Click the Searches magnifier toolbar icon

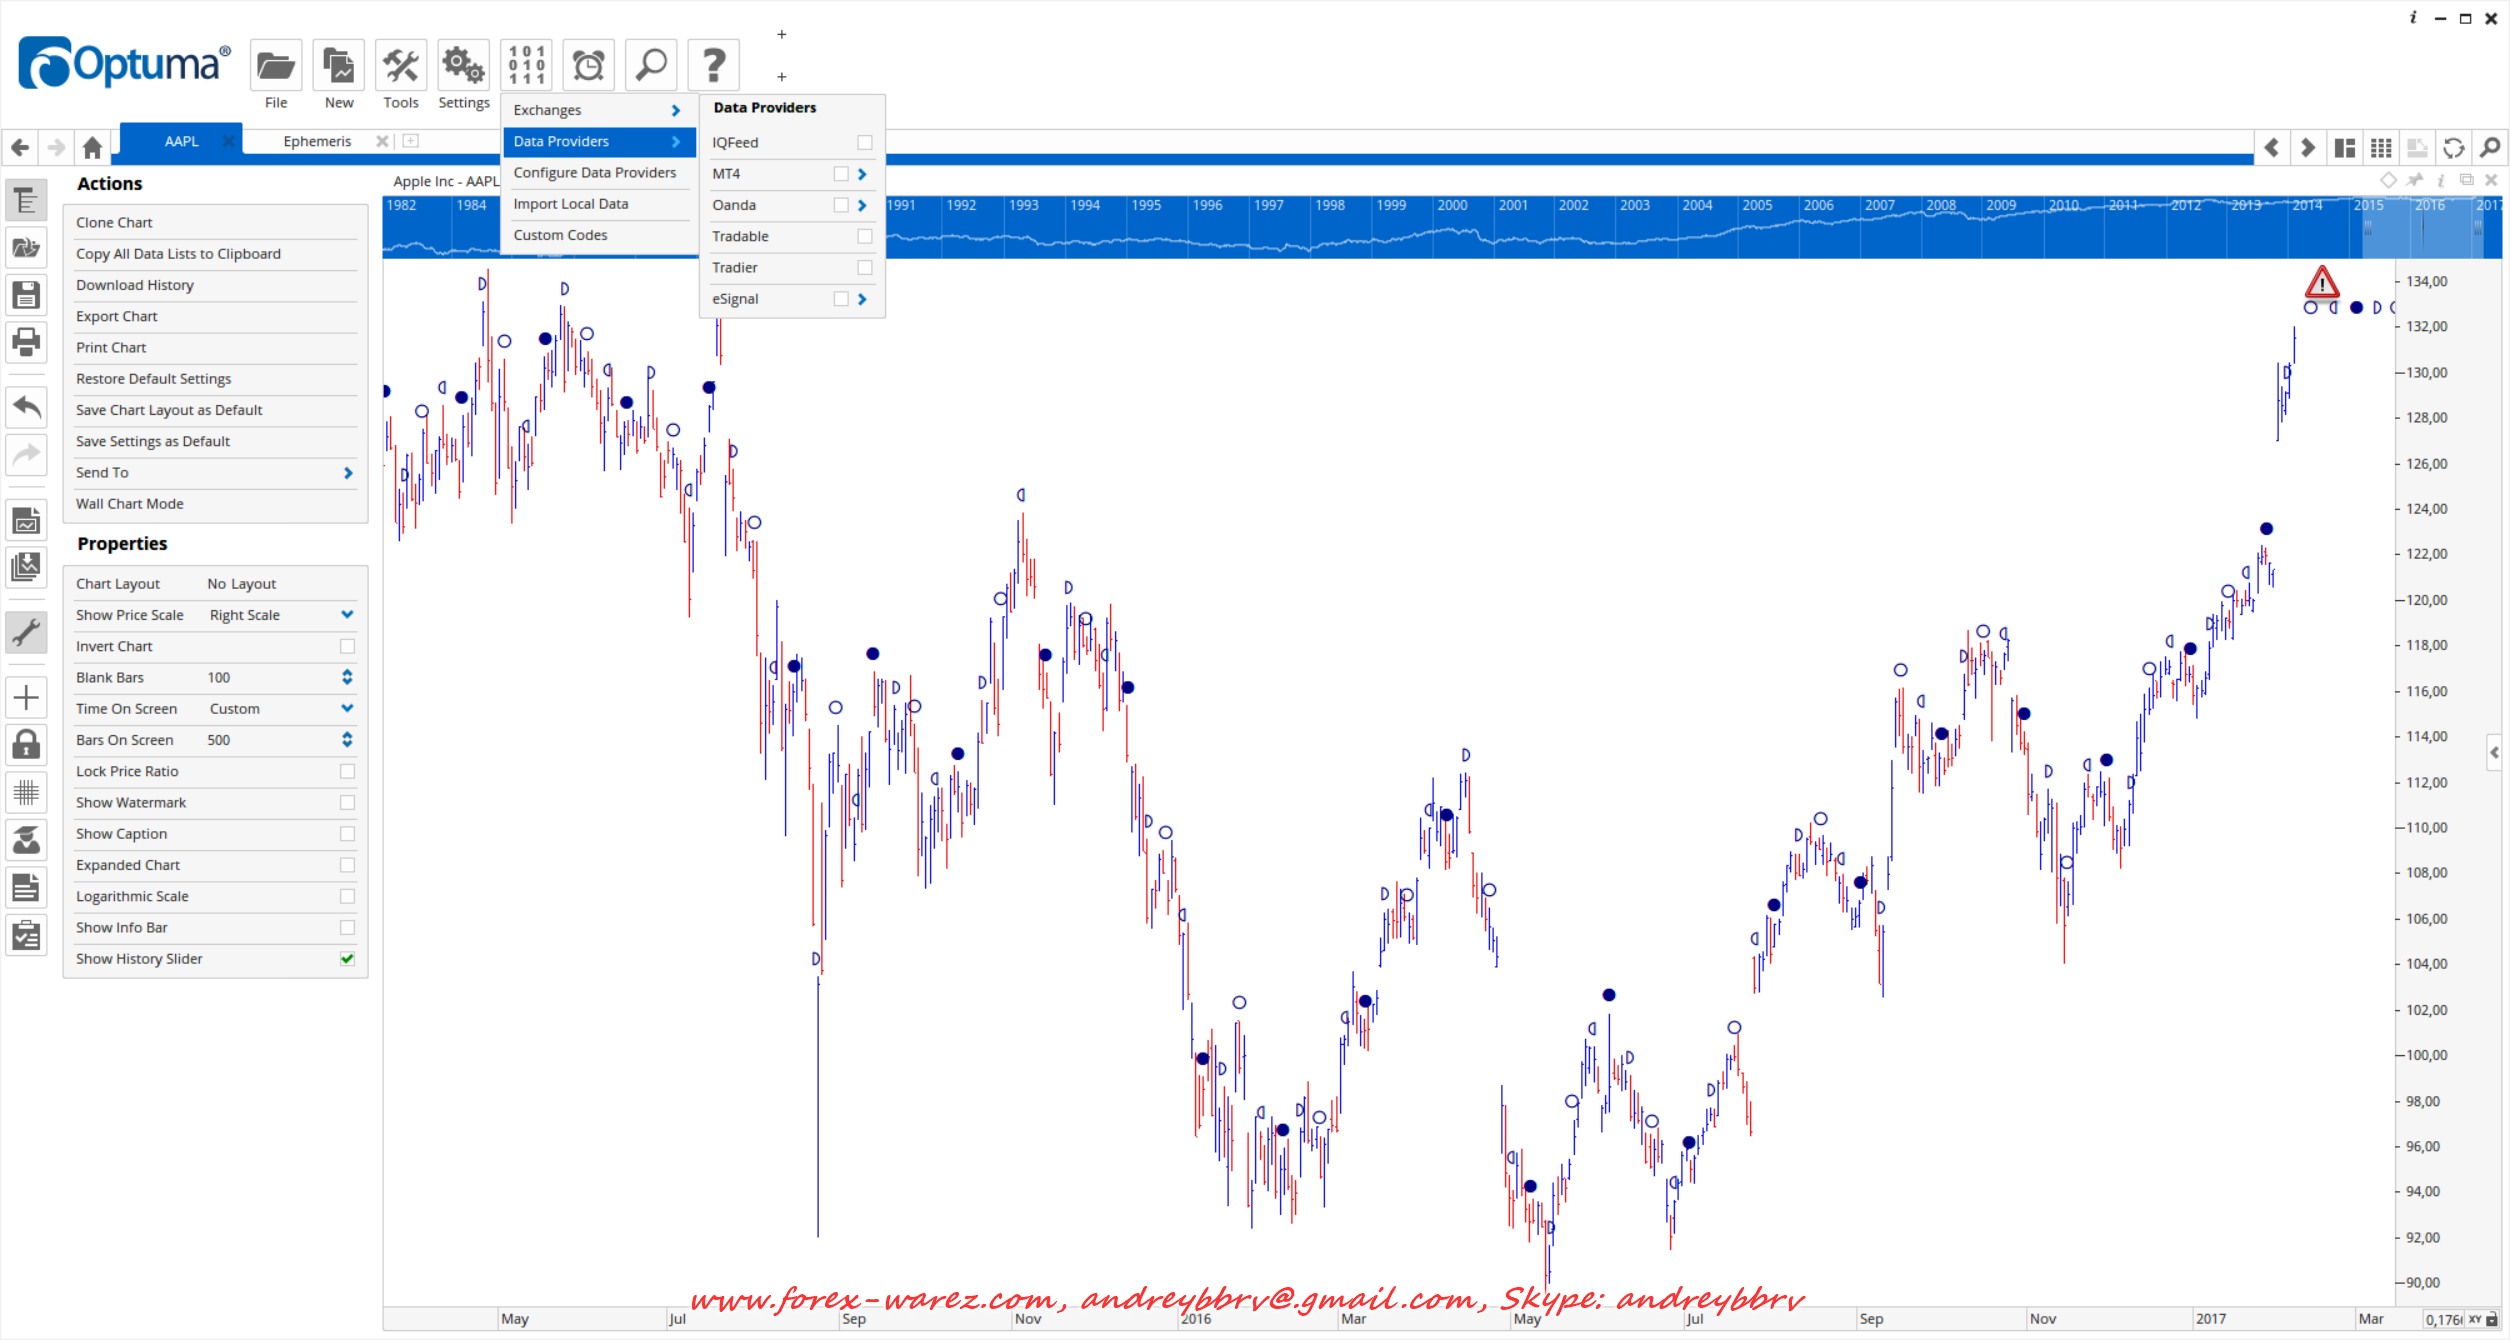pyautogui.click(x=651, y=67)
